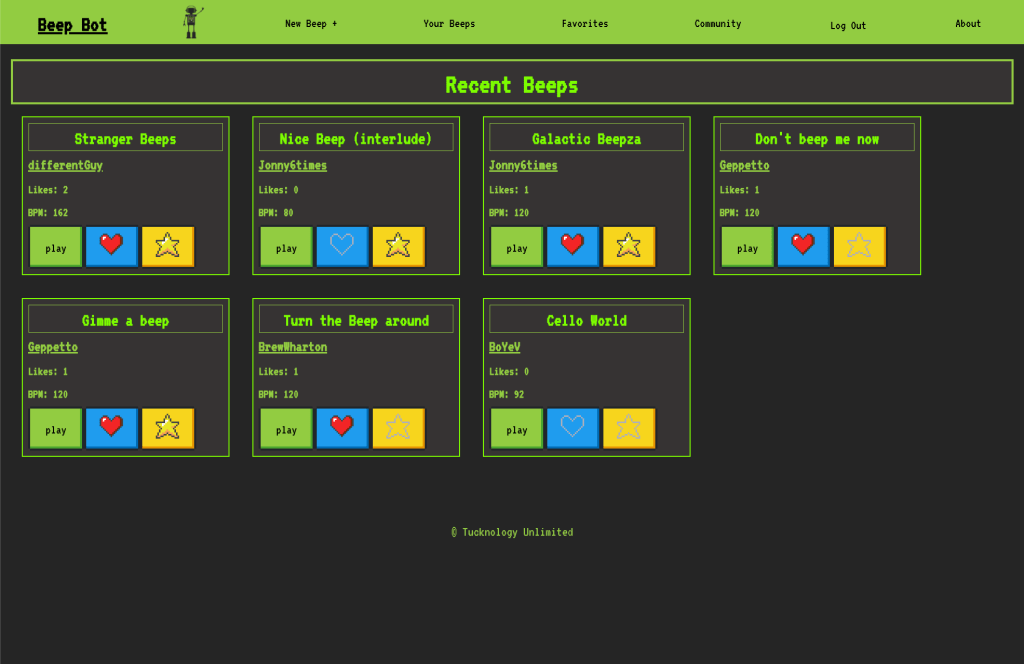This screenshot has height=664, width=1024.
Task: Click heart icon on Galactic Beepza
Action: tap(572, 246)
